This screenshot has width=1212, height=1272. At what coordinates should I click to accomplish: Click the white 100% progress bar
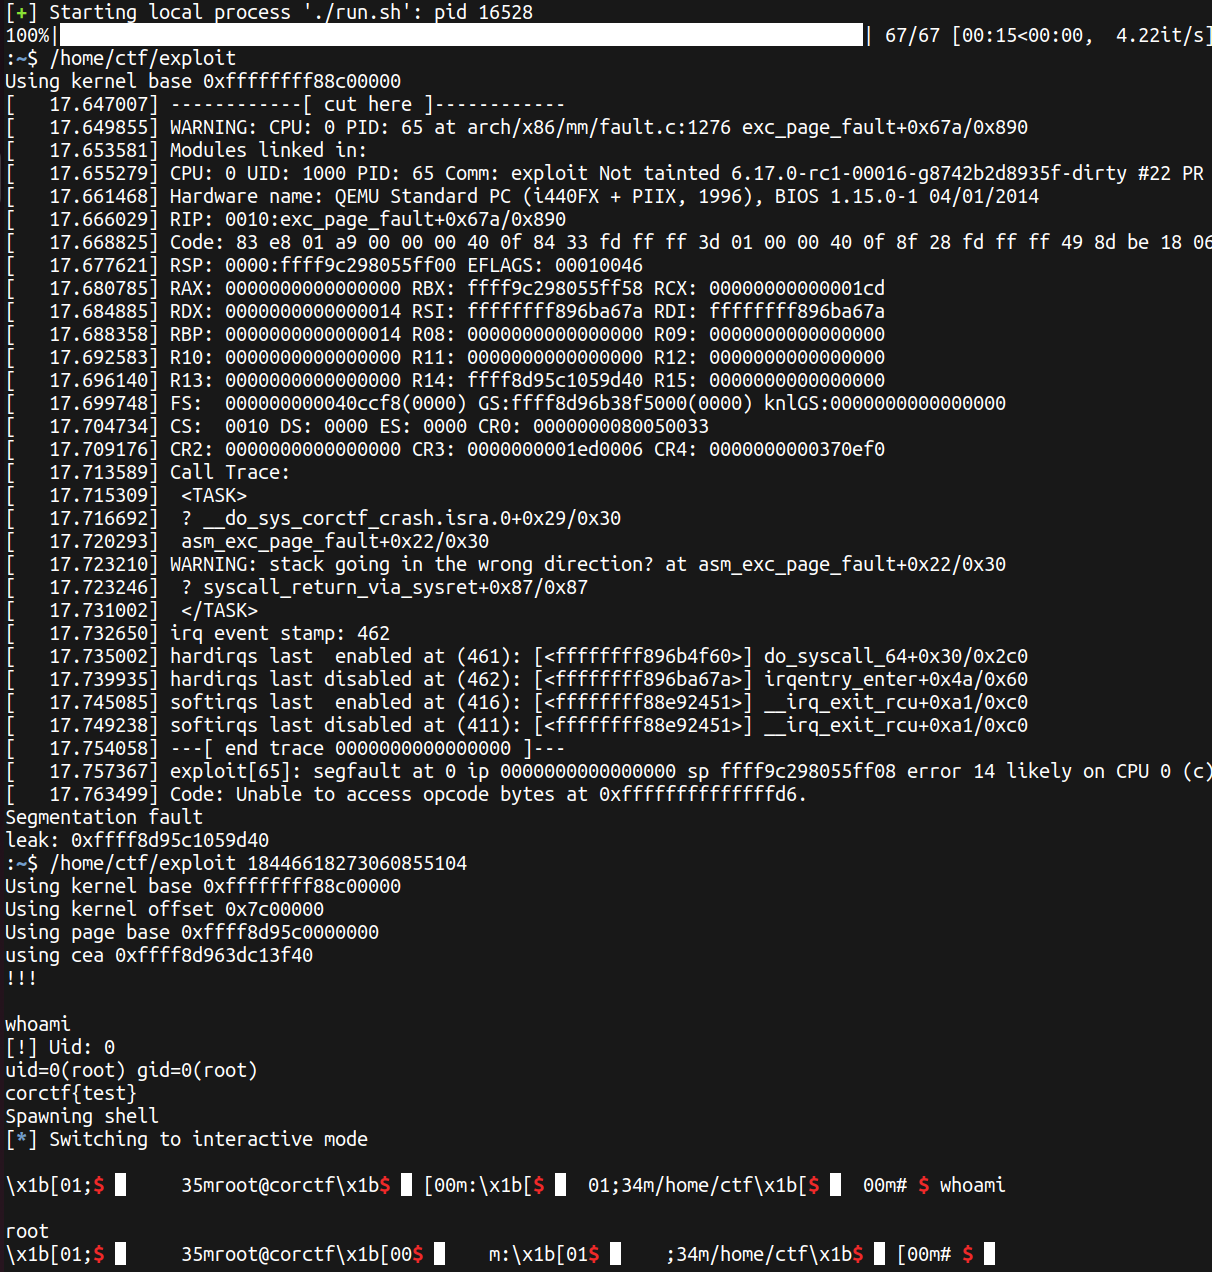click(x=460, y=35)
